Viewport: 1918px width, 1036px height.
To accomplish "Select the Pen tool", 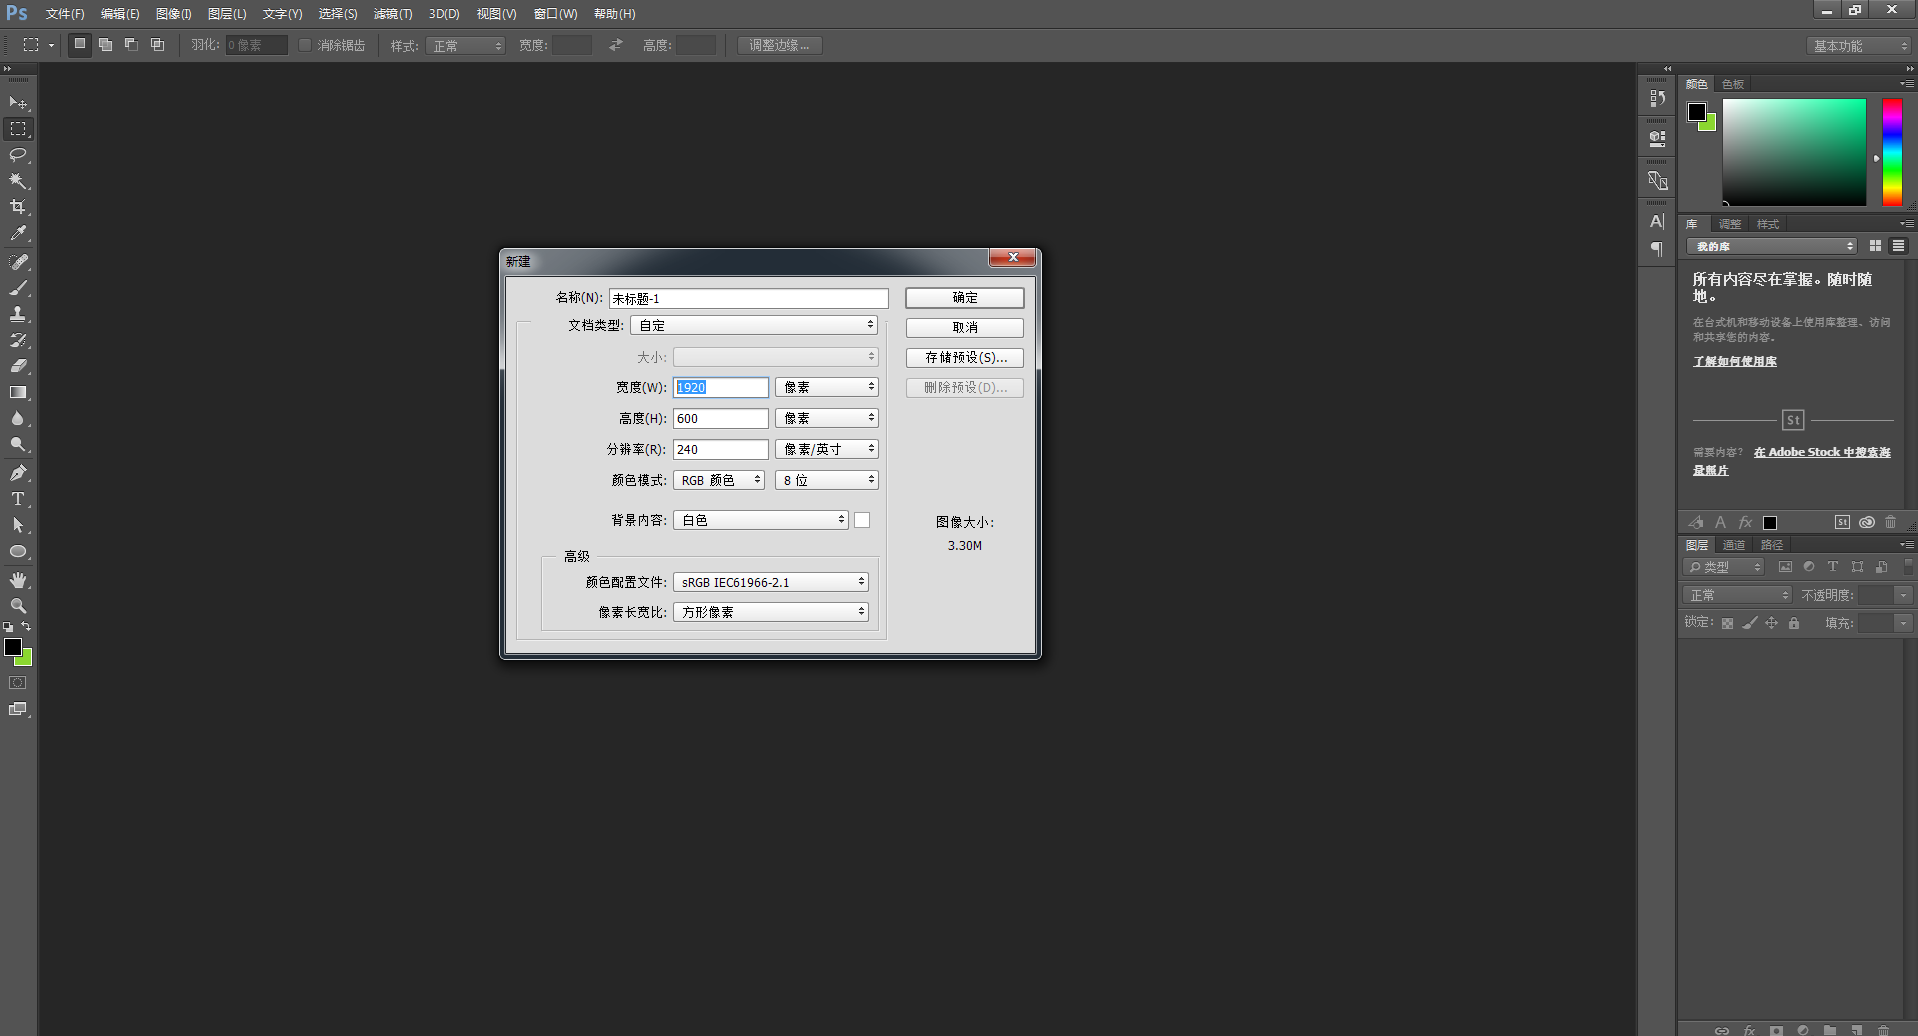I will click(18, 473).
